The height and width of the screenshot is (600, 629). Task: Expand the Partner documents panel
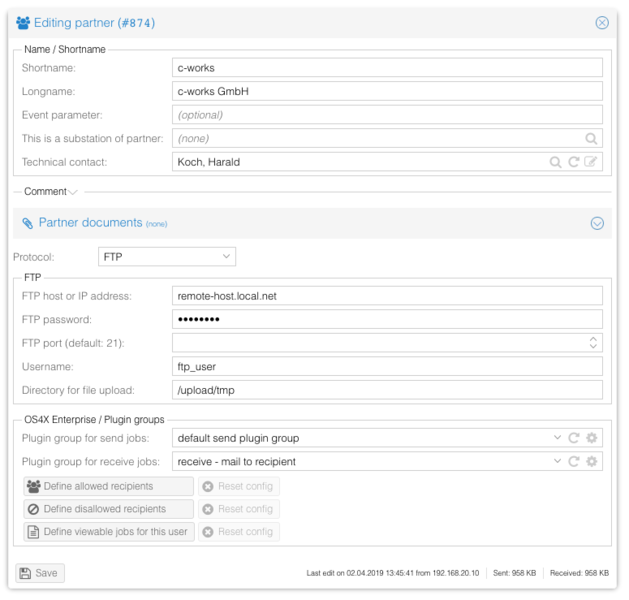597,223
